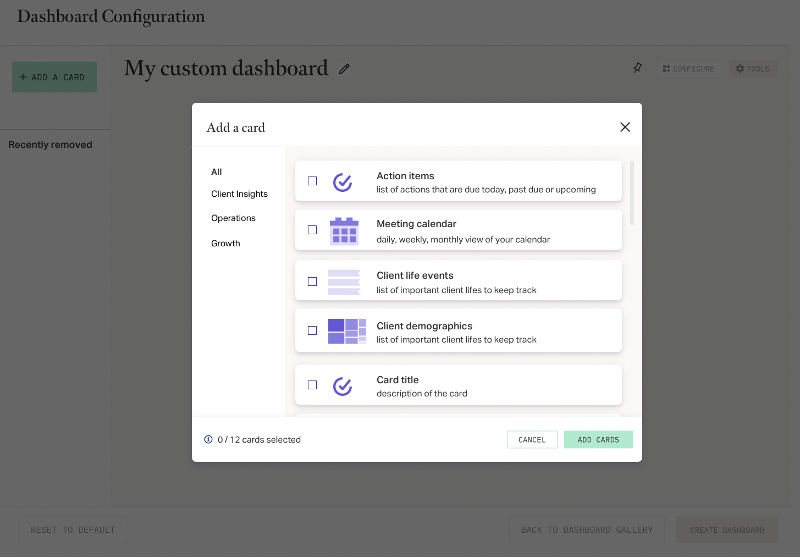800x558 pixels.
Task: Select the Client demographics checkbox
Action: 312,331
